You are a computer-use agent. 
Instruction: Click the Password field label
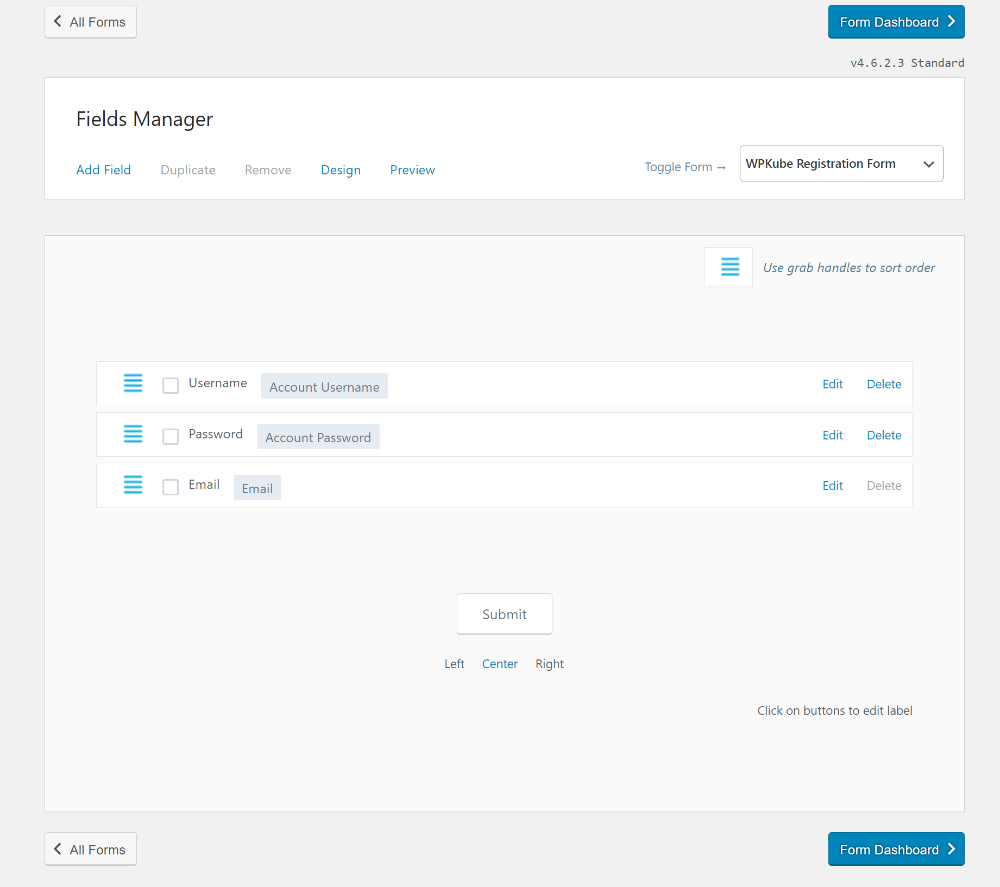[x=216, y=434]
